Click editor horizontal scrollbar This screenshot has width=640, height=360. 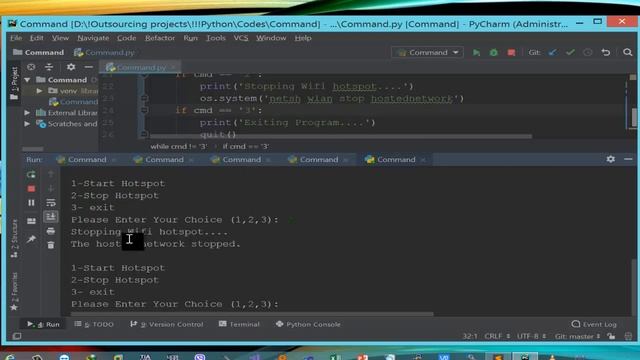click(x=341, y=136)
